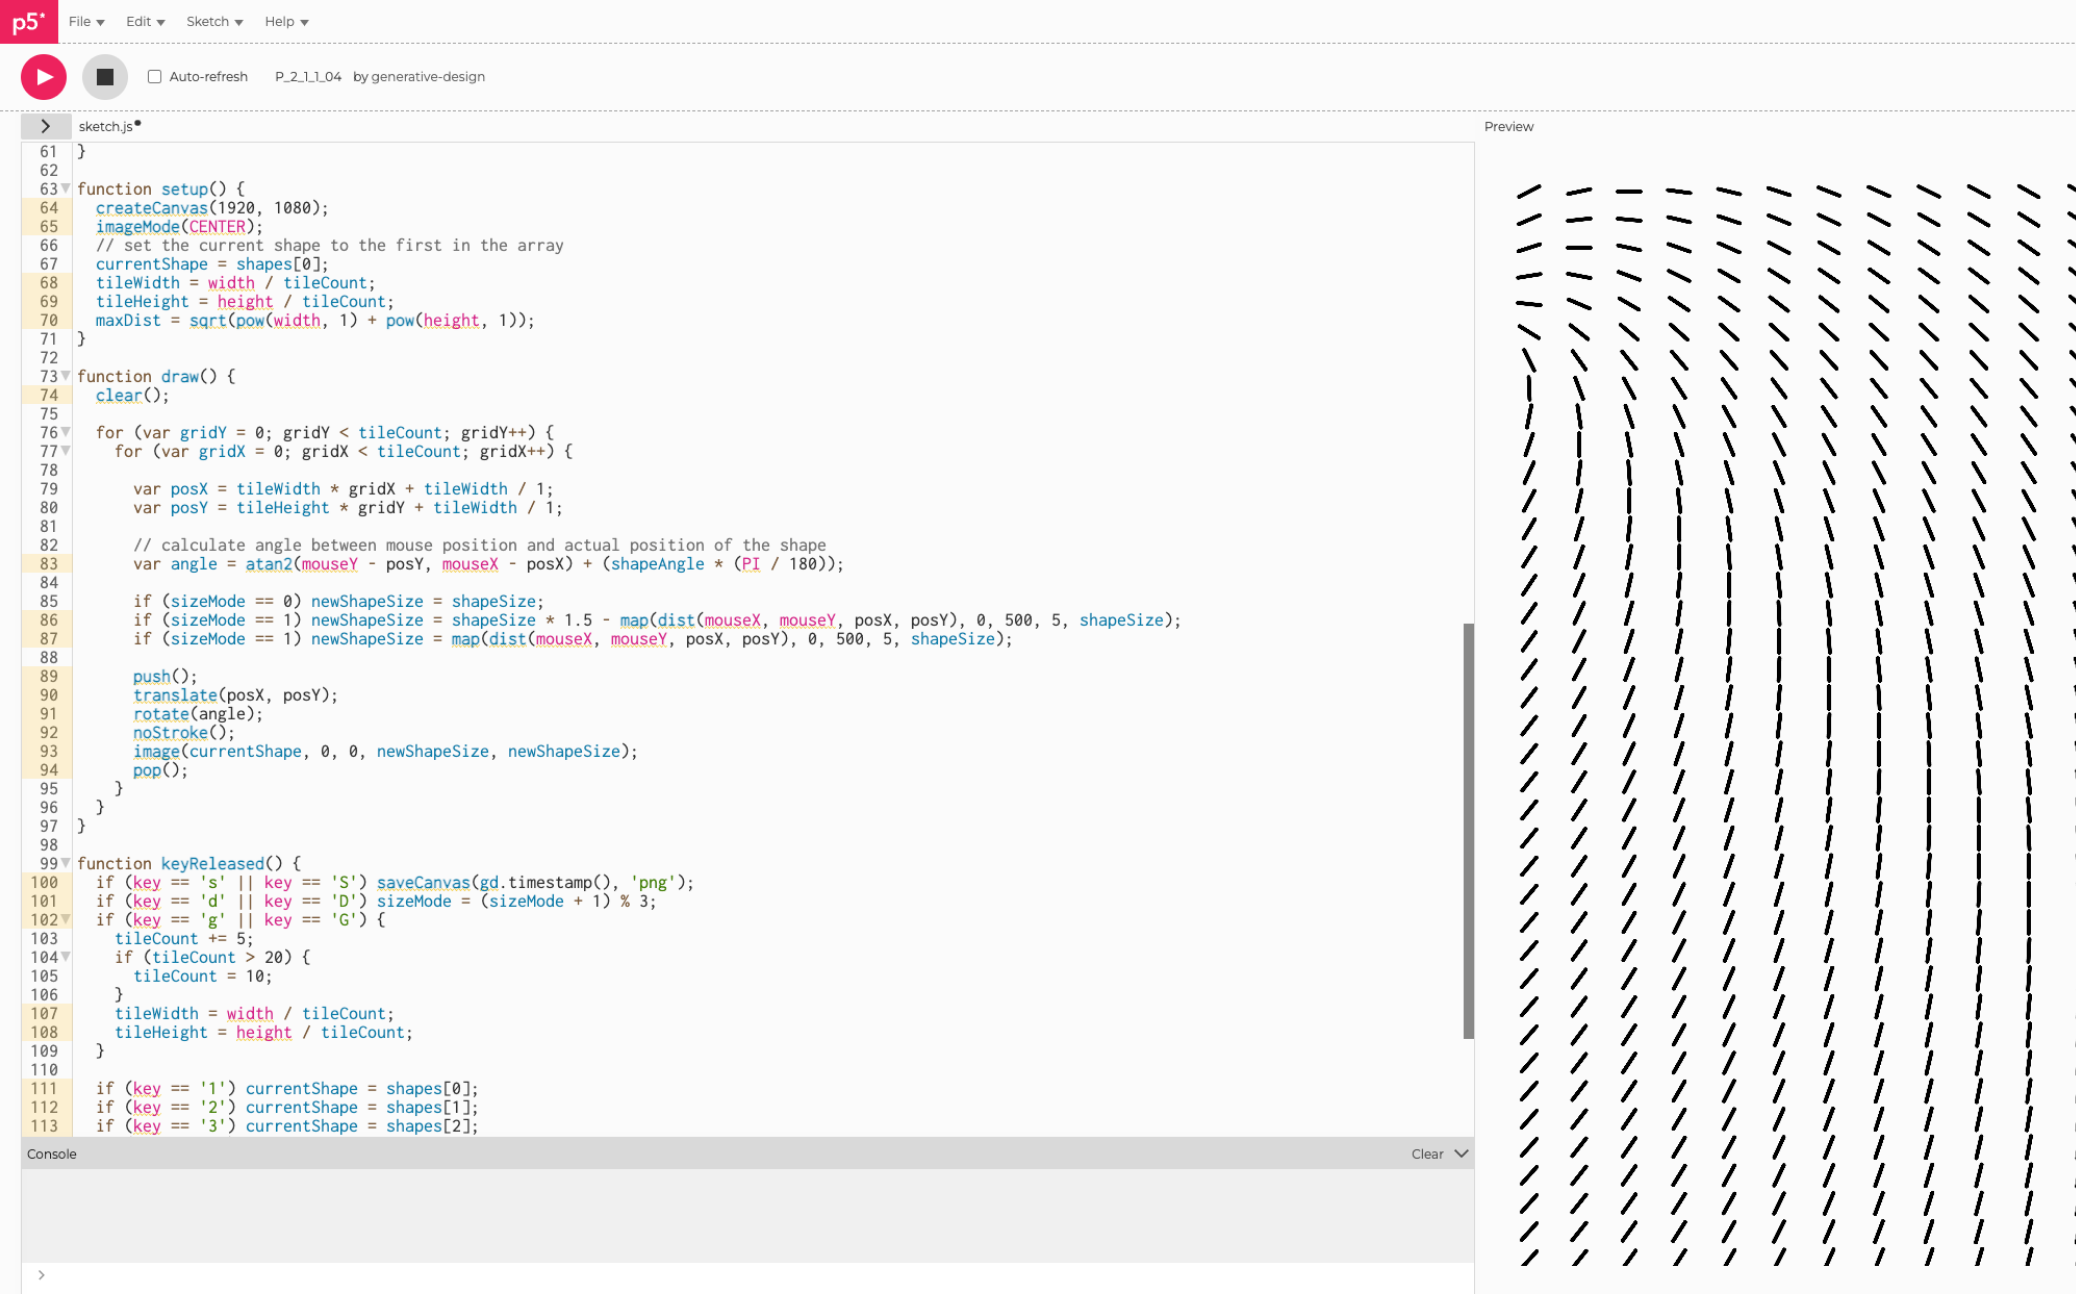This screenshot has width=2076, height=1294.
Task: Open the Sketch dropdown menu
Action: [x=214, y=21]
